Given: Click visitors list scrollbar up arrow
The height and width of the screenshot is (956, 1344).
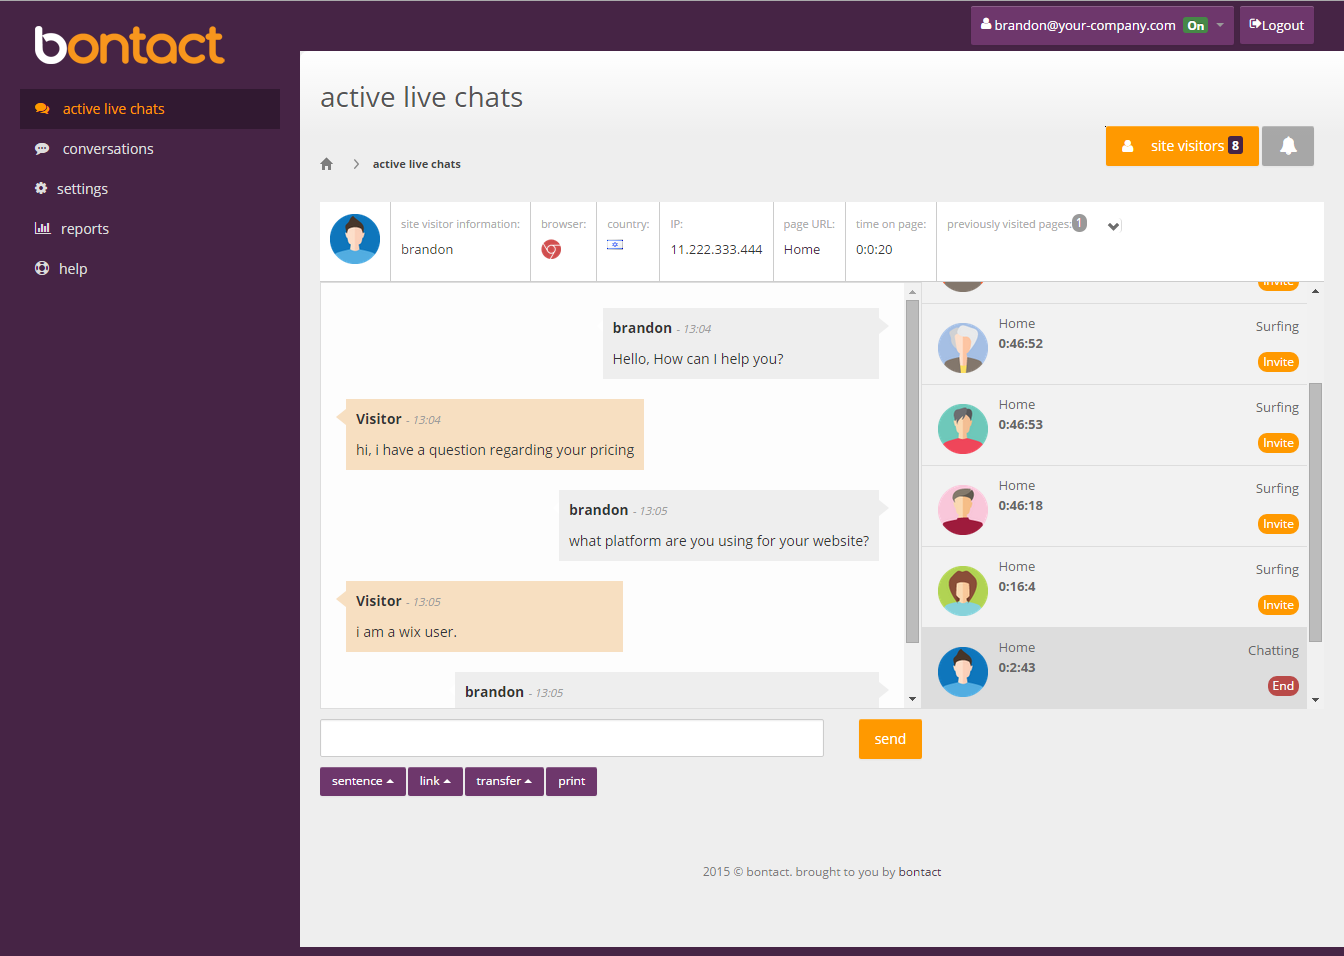Looking at the screenshot, I should 1315,291.
